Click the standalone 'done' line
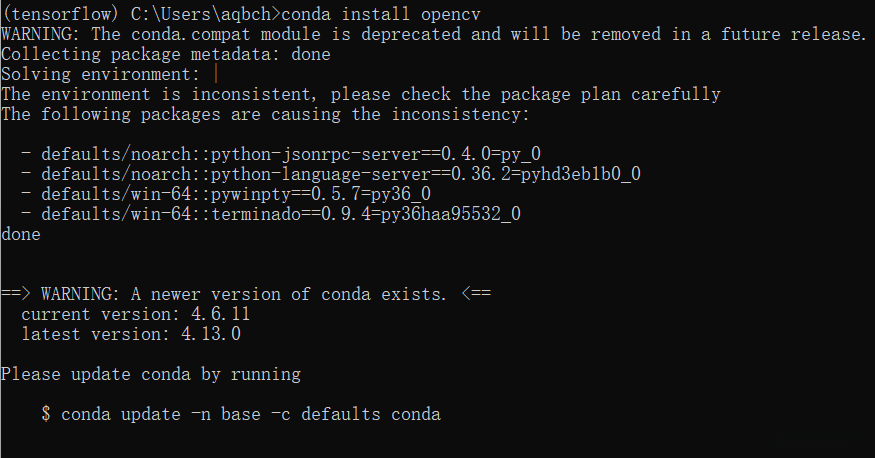 pyautogui.click(x=21, y=234)
